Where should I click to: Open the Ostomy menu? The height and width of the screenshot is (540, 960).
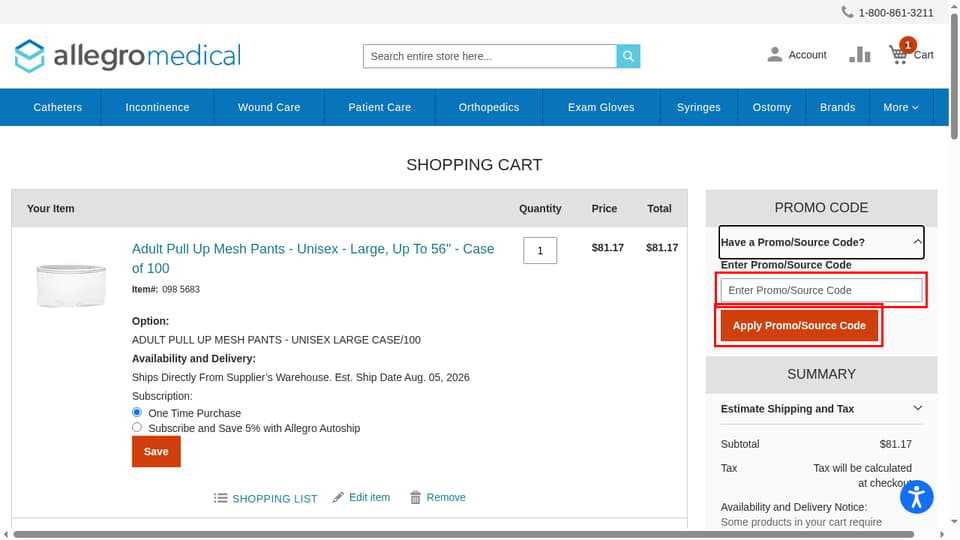(771, 107)
